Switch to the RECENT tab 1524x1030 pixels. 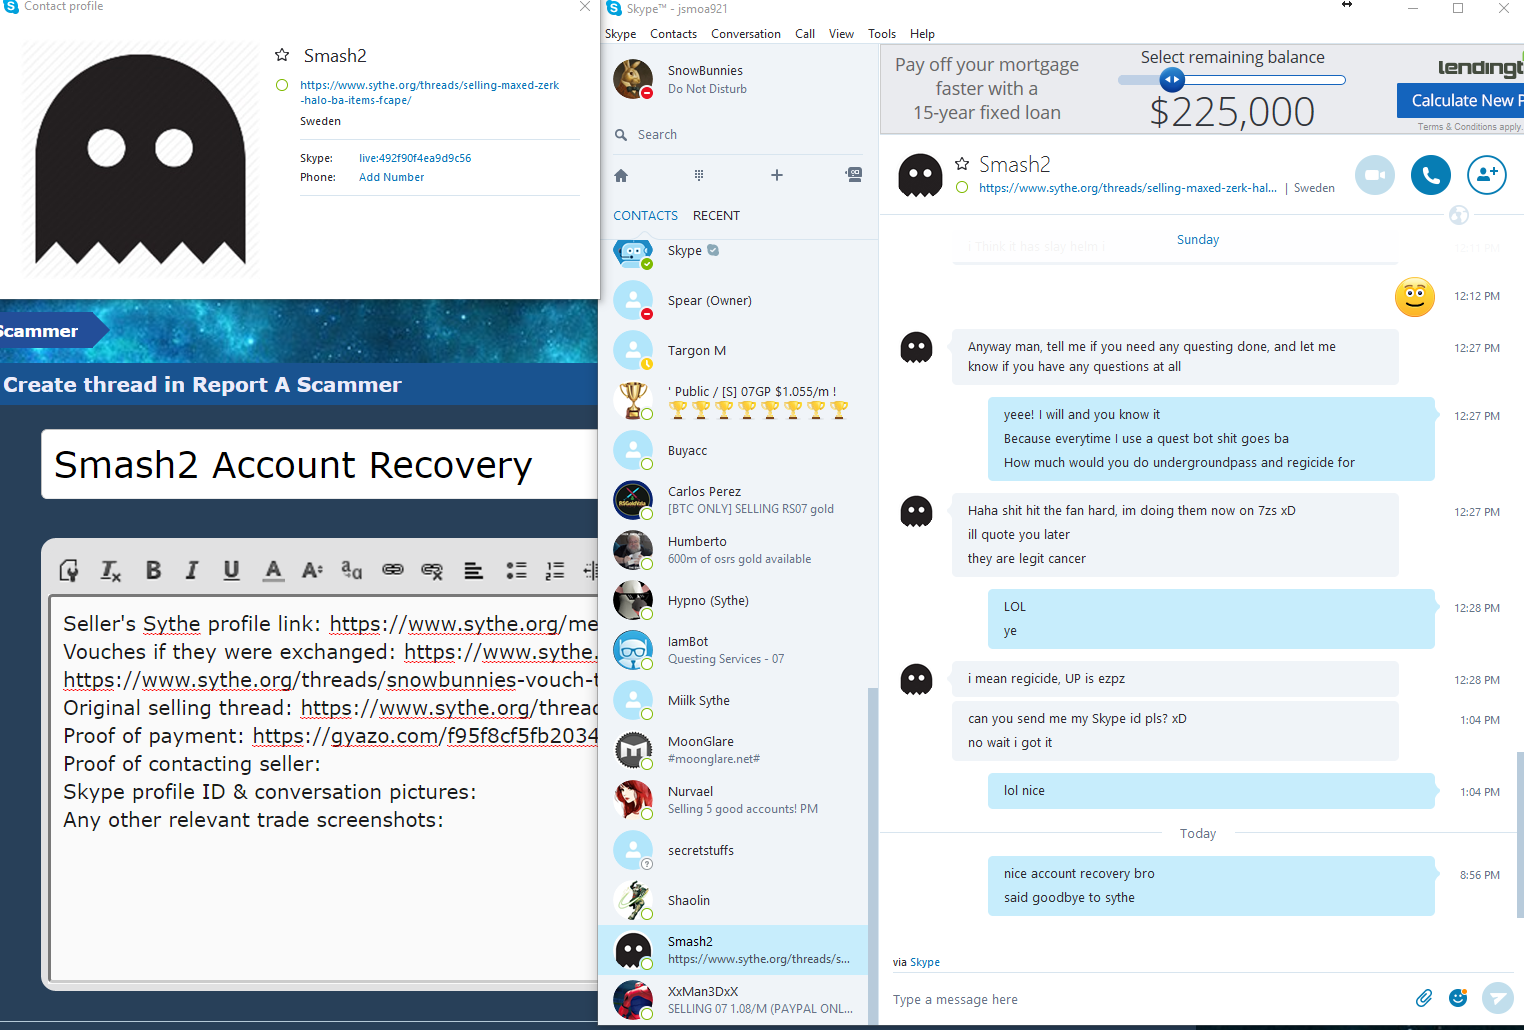tap(716, 215)
